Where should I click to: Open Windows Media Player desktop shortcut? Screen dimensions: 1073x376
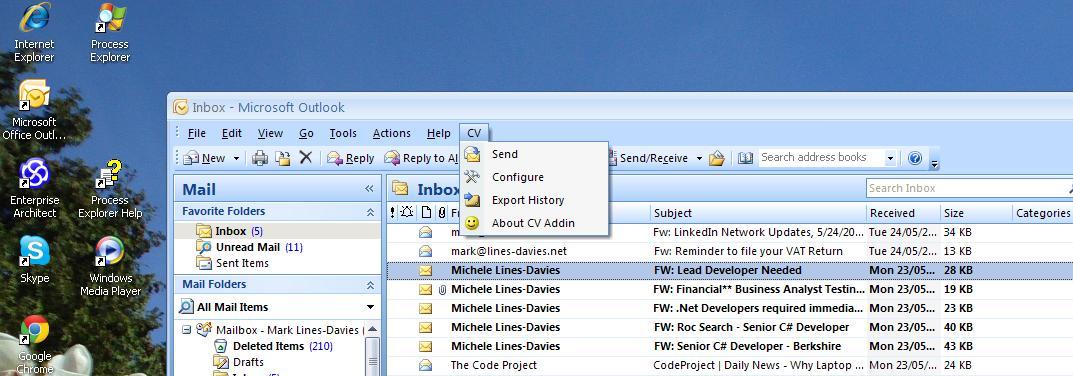click(x=110, y=267)
